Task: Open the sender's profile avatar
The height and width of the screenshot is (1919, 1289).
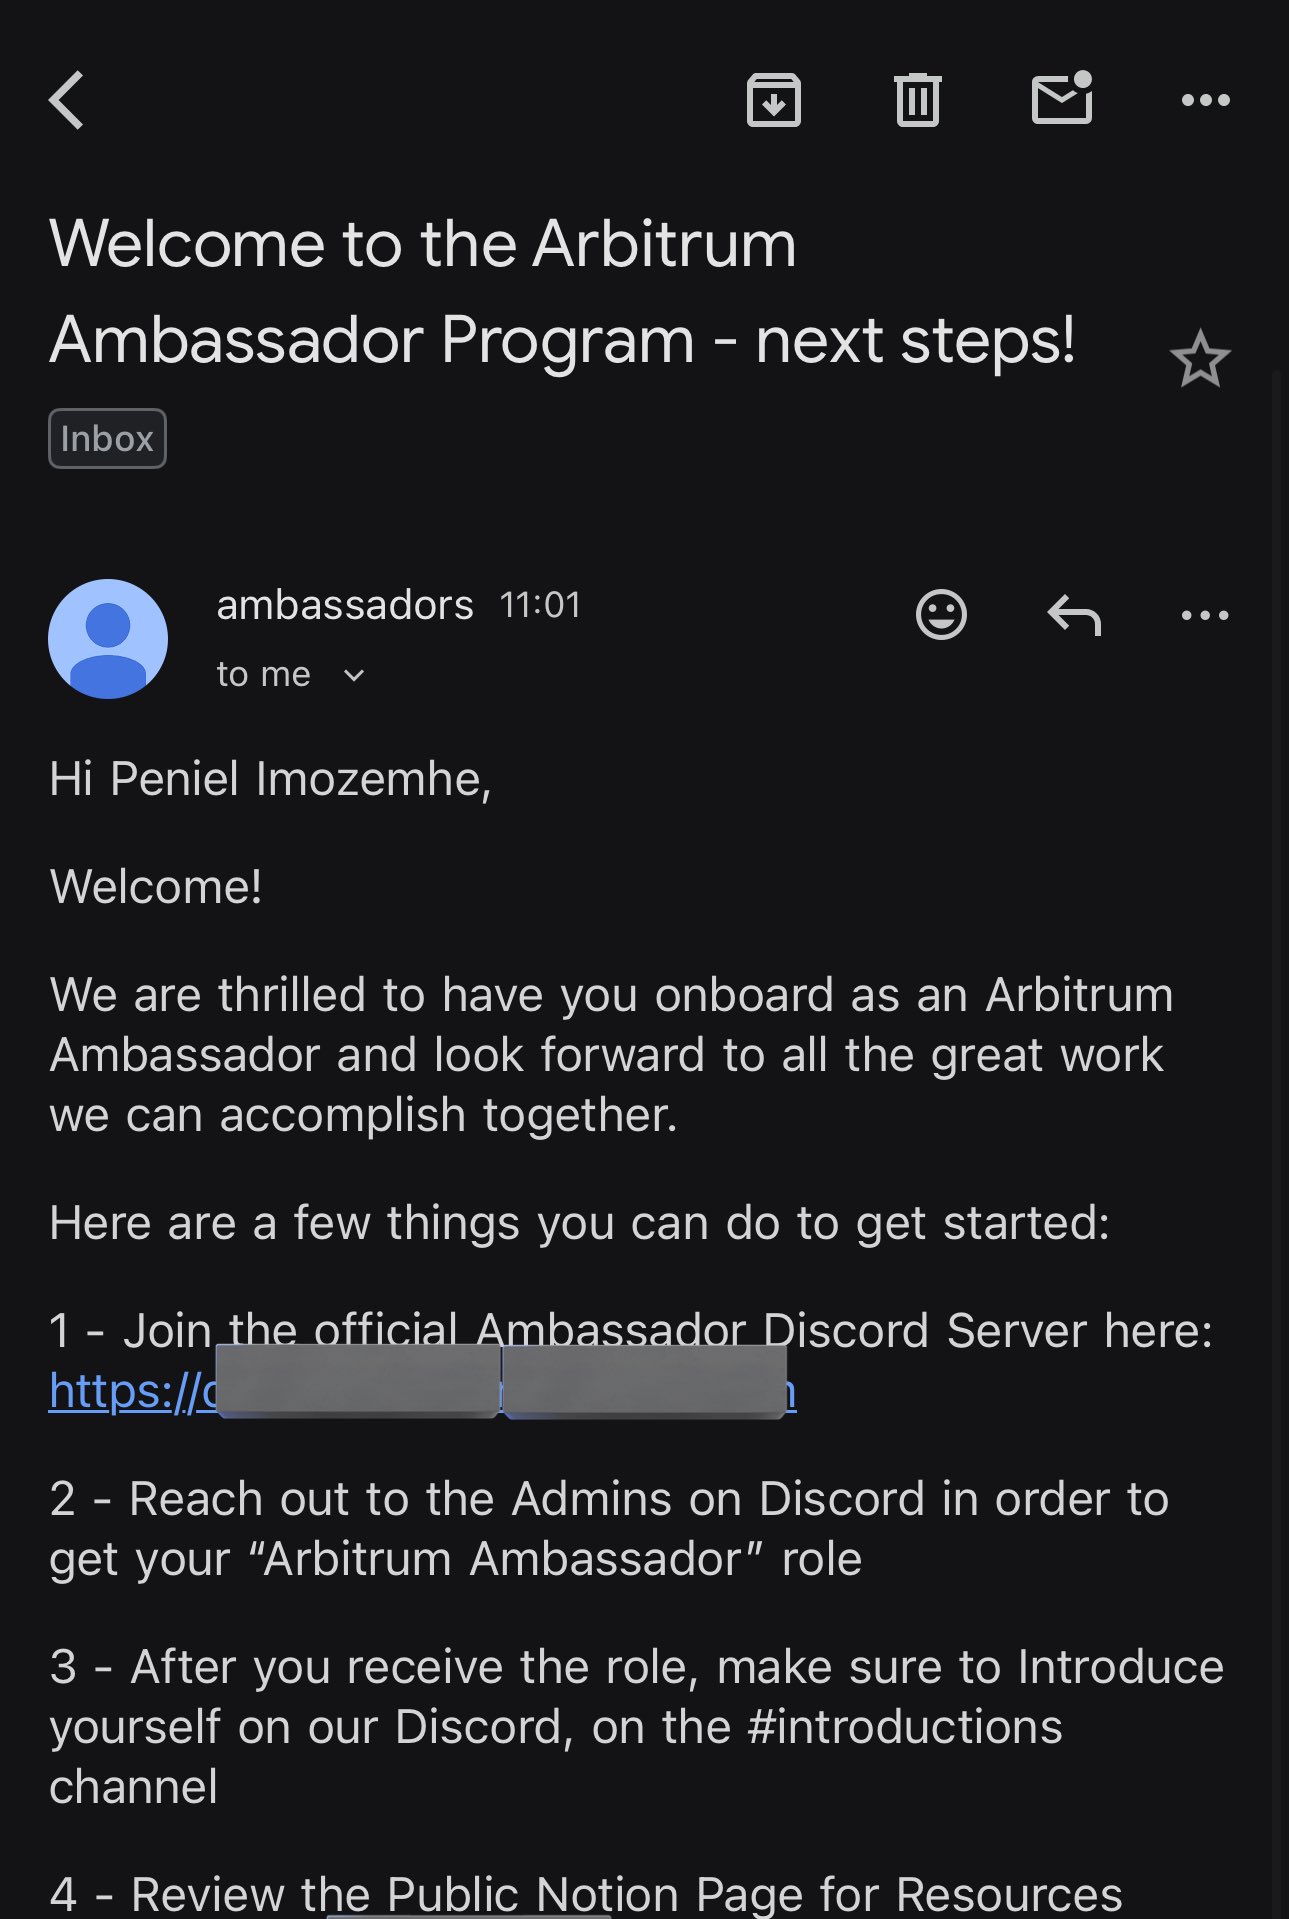Action: [x=108, y=639]
